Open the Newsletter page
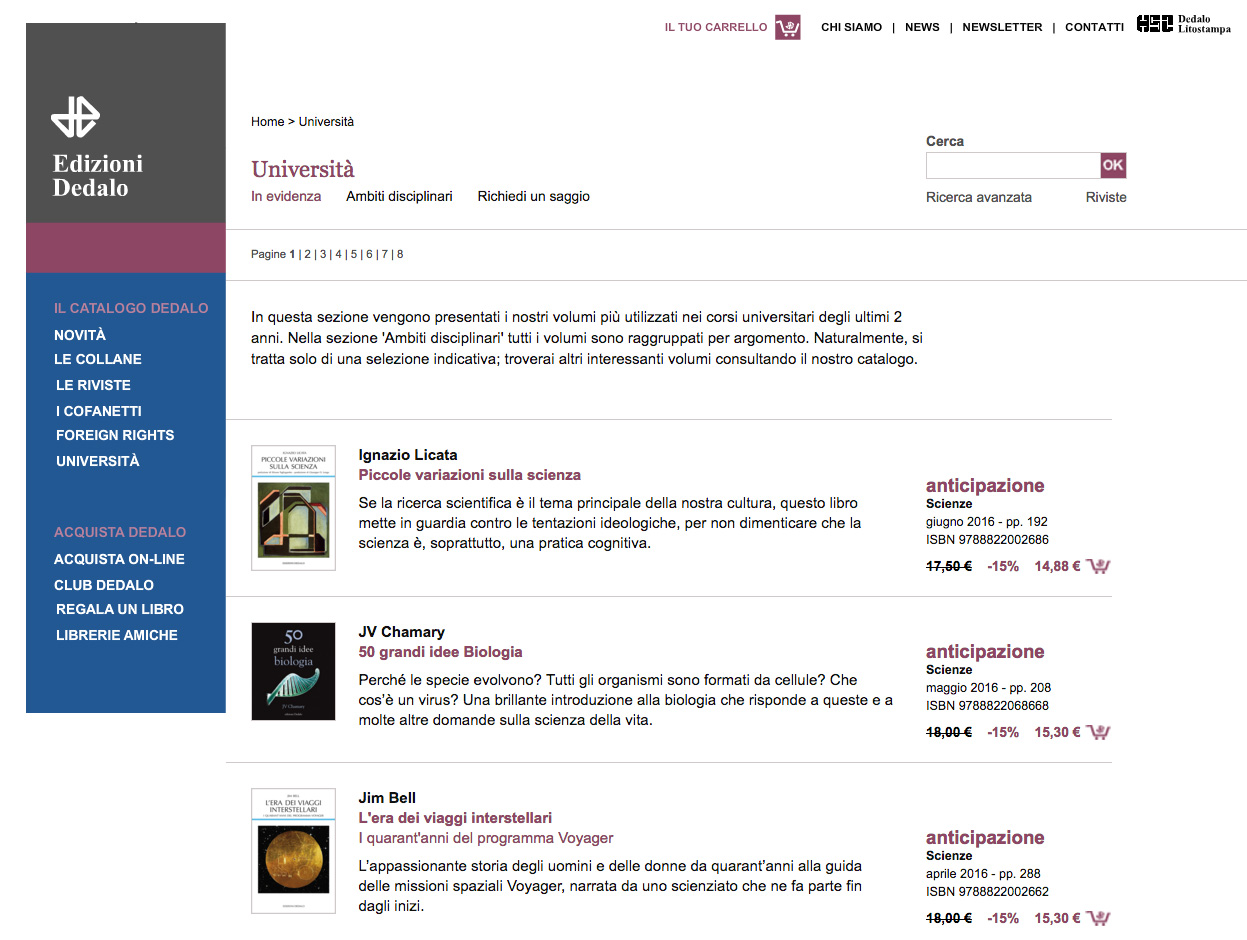This screenshot has height=940, width=1247. (x=1002, y=27)
